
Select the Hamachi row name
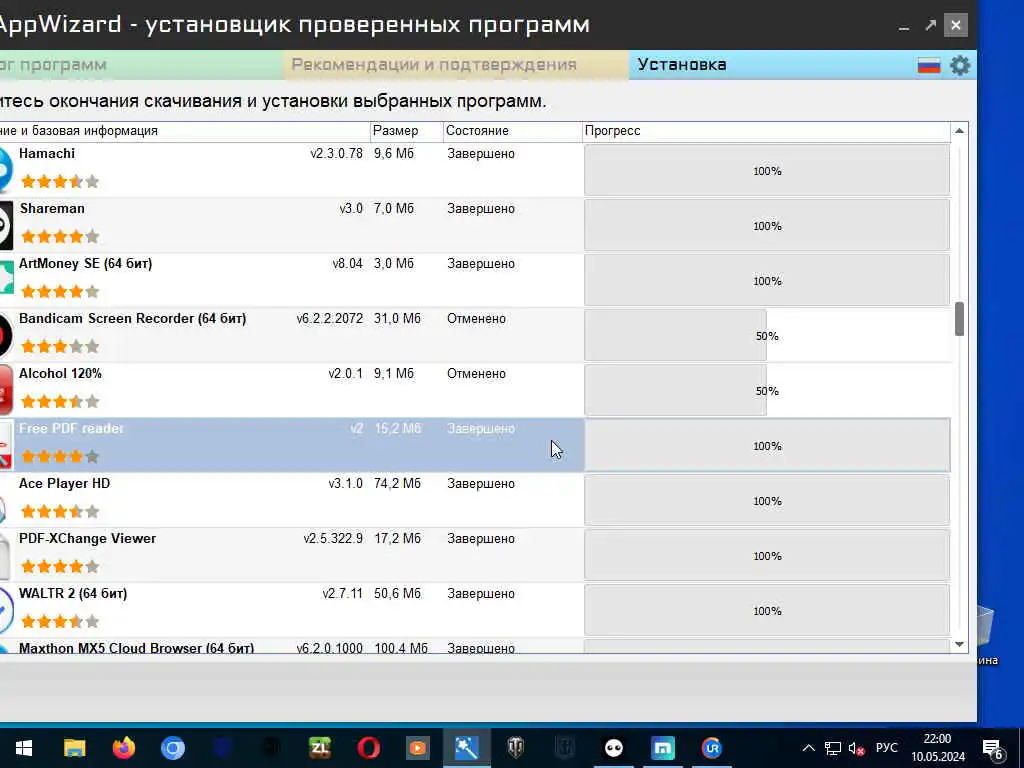click(46, 153)
